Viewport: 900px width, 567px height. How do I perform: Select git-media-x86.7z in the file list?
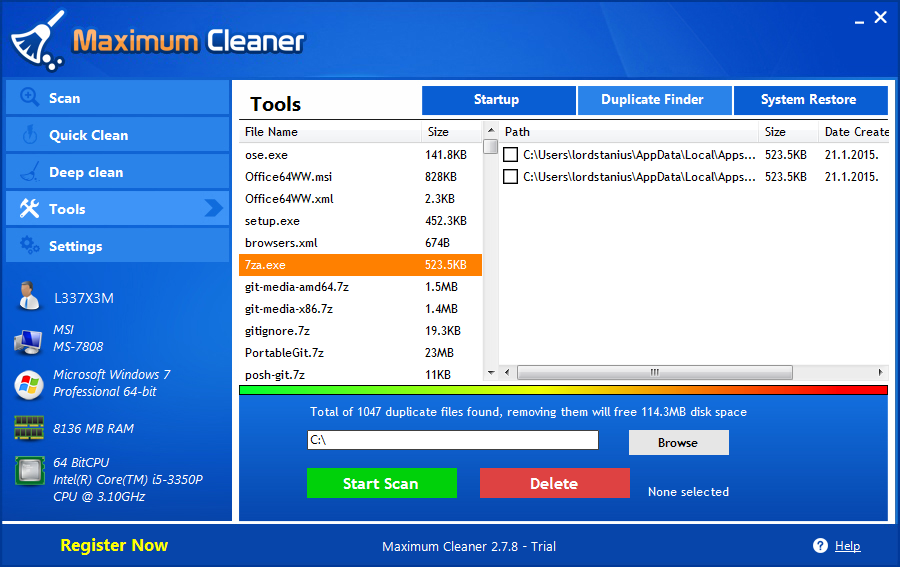(360, 308)
